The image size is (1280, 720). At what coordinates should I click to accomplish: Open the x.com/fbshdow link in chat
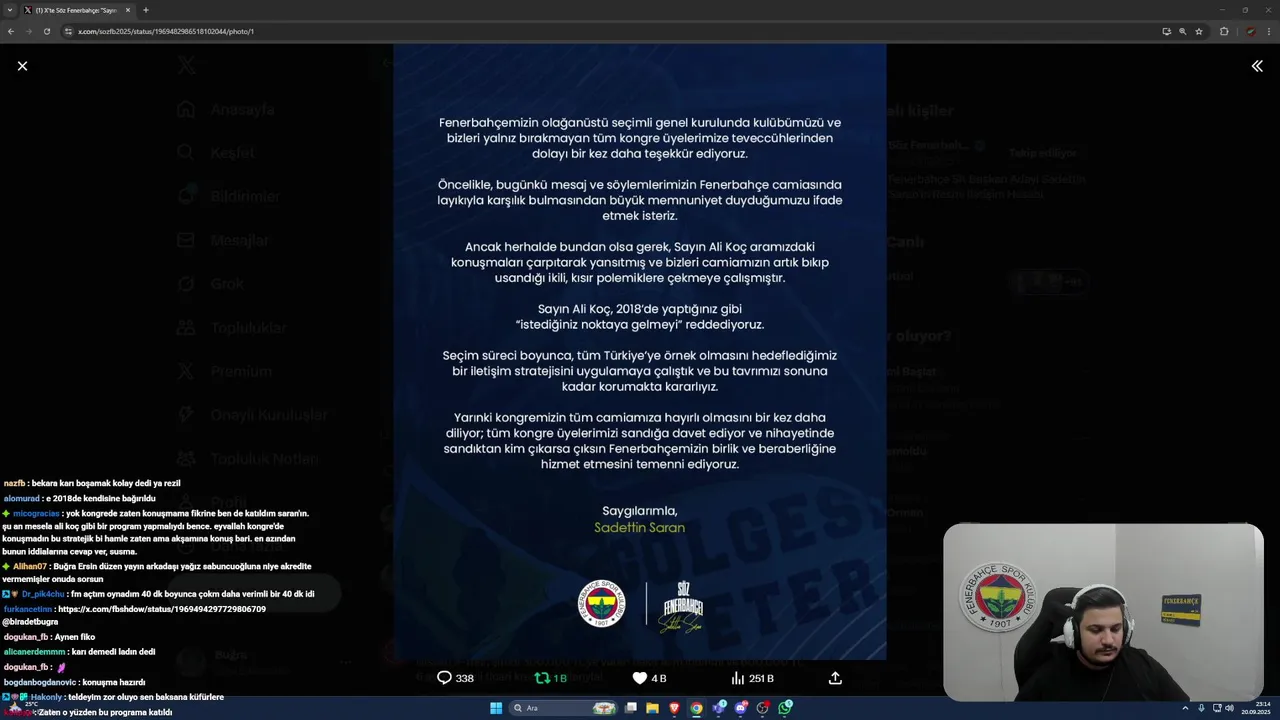click(162, 609)
